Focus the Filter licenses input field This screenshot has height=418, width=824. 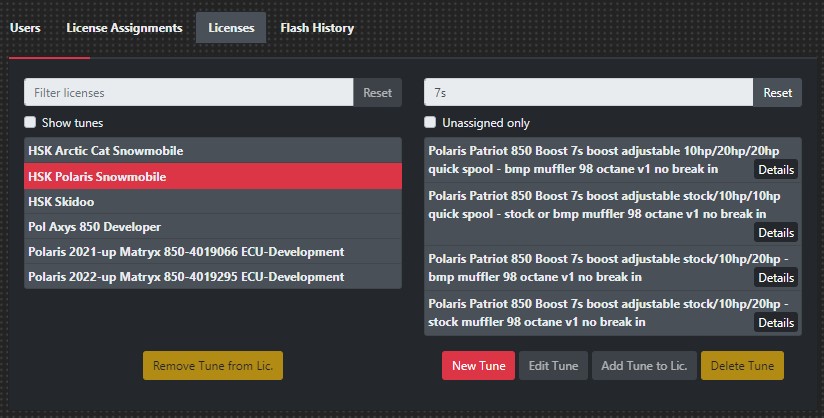pos(189,93)
